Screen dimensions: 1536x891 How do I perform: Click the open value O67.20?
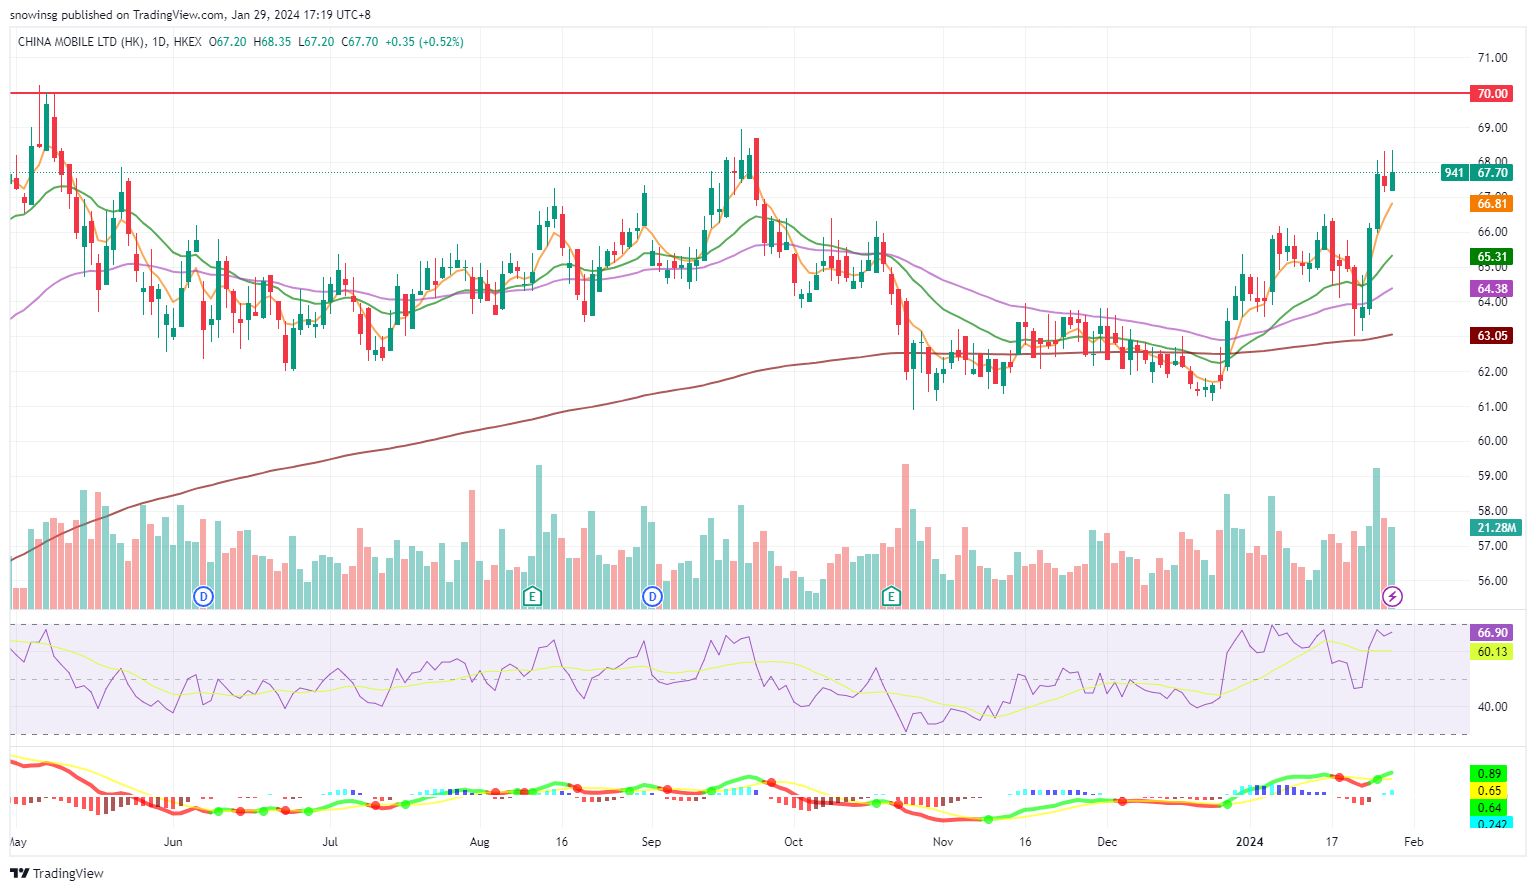(x=227, y=42)
